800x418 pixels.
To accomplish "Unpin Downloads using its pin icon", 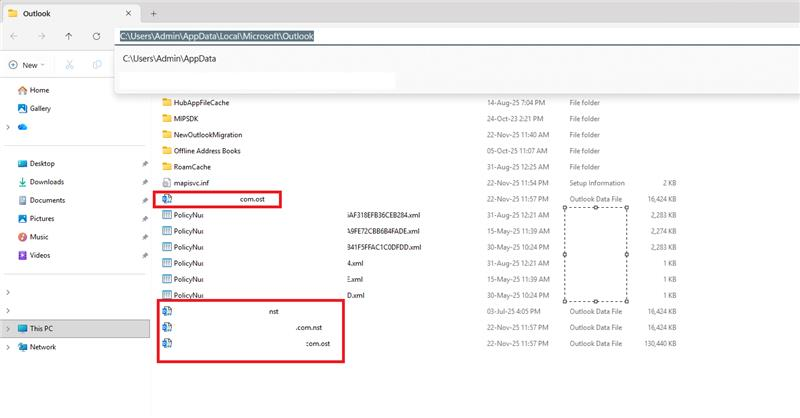I will (x=145, y=182).
